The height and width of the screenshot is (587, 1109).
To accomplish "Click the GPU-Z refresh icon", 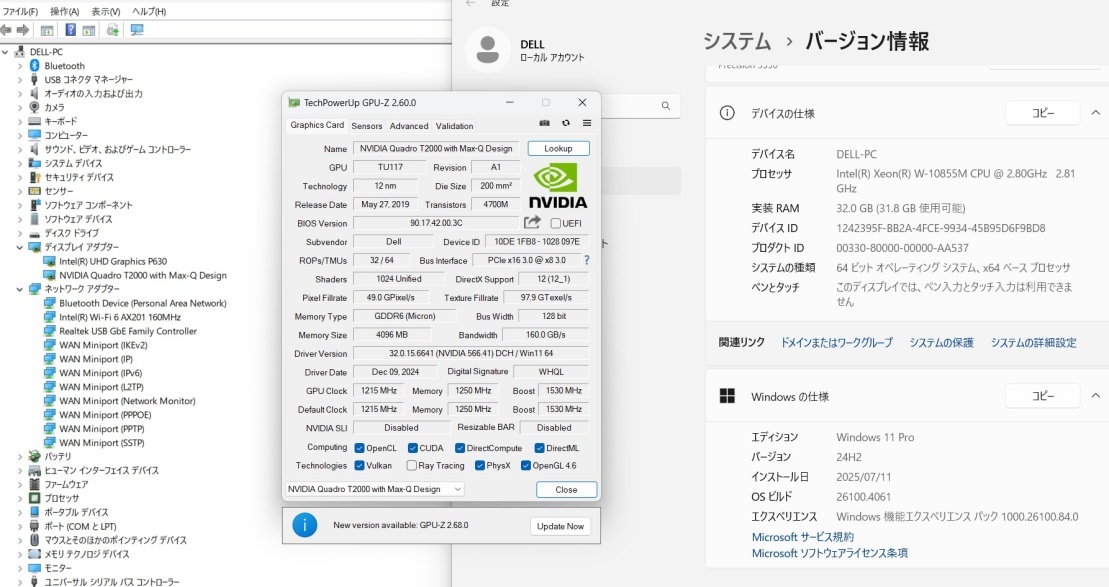I will coord(566,124).
